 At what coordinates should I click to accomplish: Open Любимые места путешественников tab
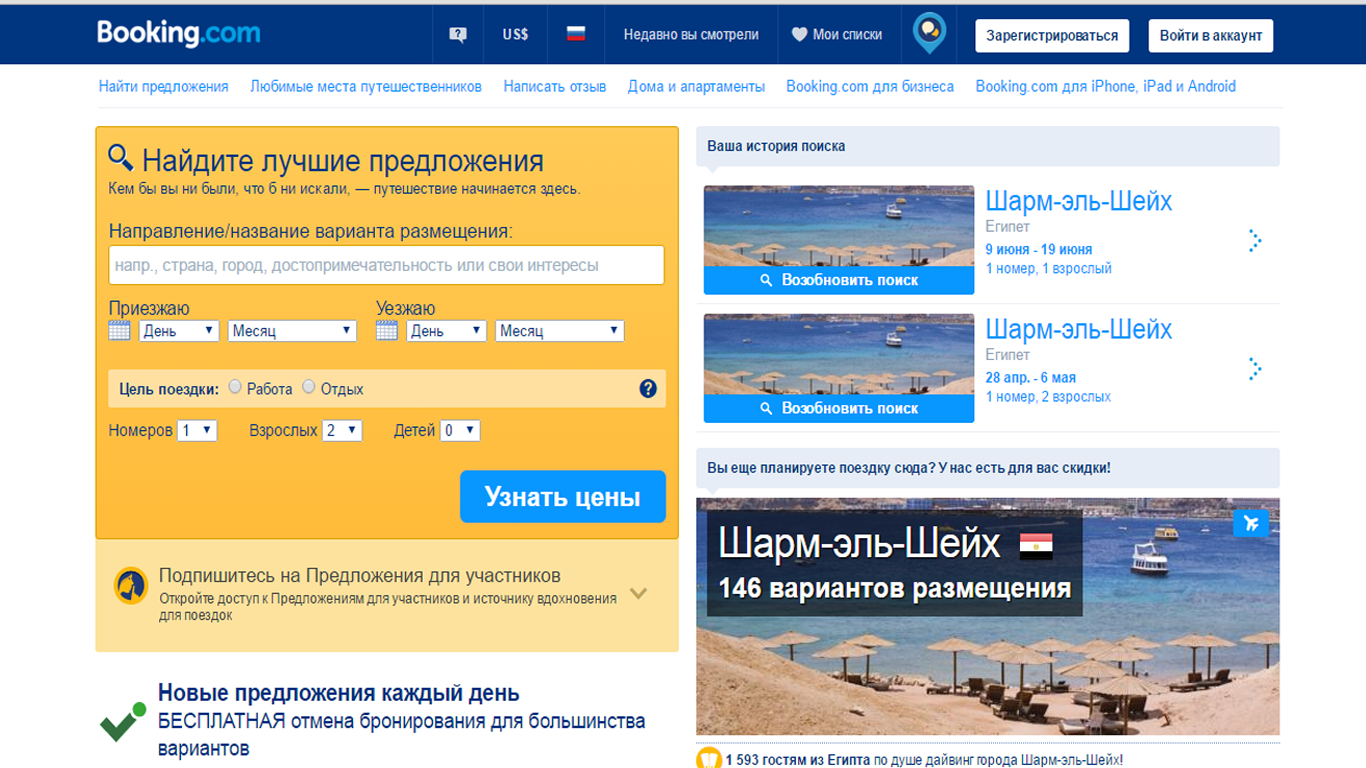click(x=366, y=87)
